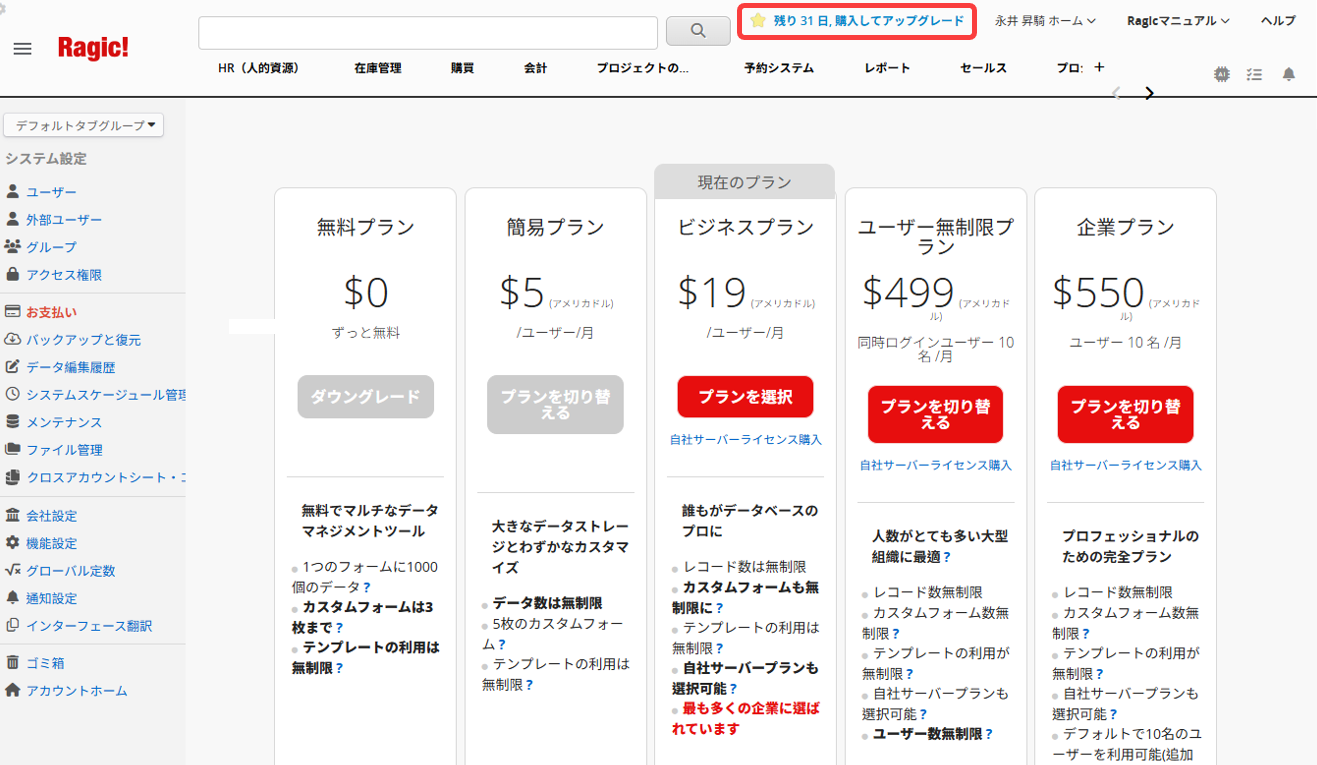The width and height of the screenshot is (1317, 765).
Task: Click help mark after 人数がとても多い大型組織に最適
Action: (x=947, y=557)
